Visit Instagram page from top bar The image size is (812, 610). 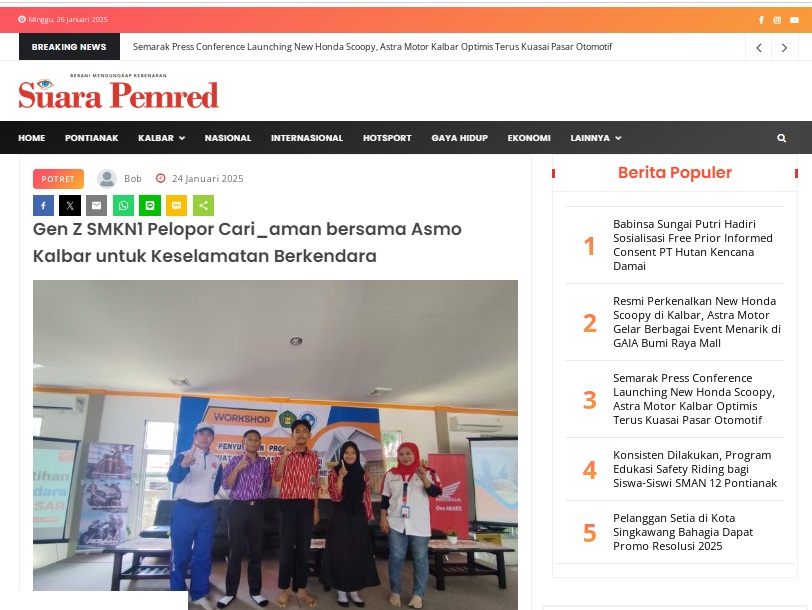pos(777,20)
